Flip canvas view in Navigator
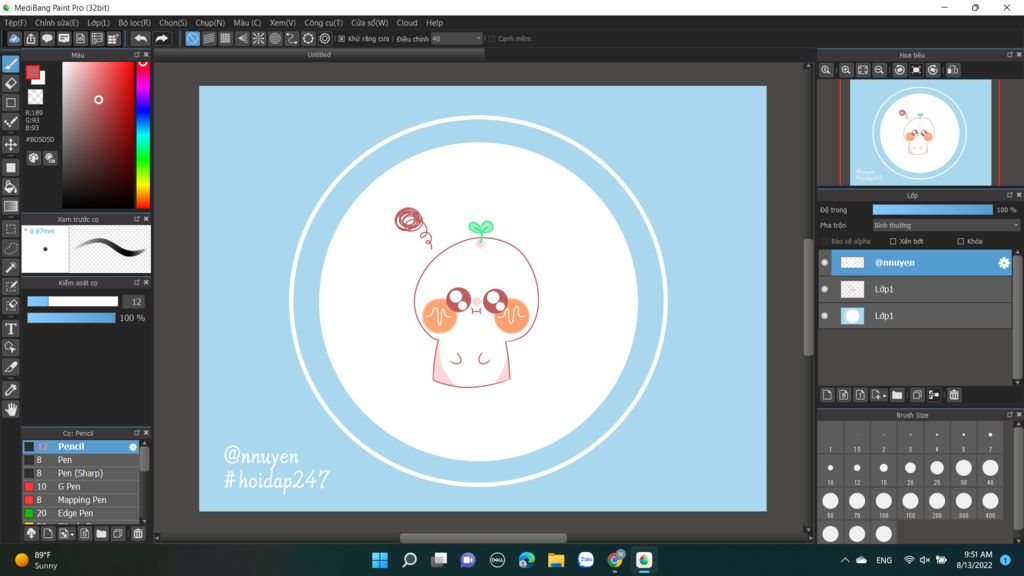 953,70
